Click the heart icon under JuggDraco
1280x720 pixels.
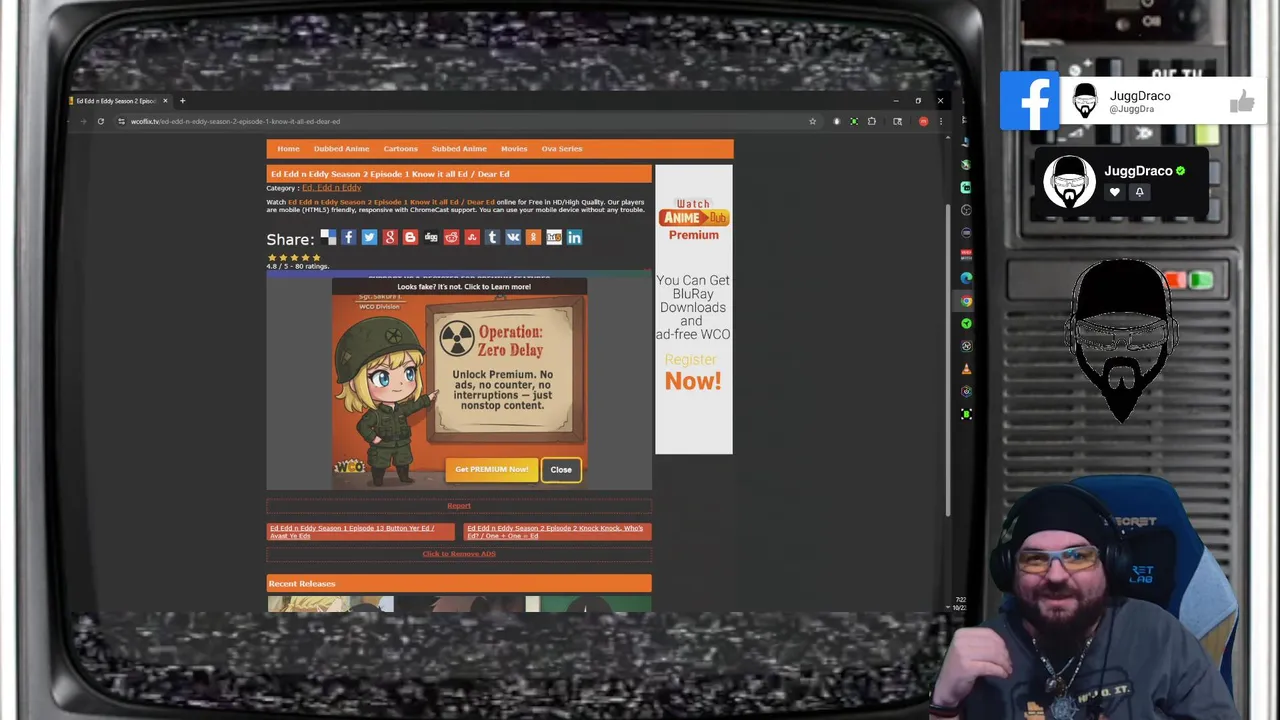[1114, 192]
